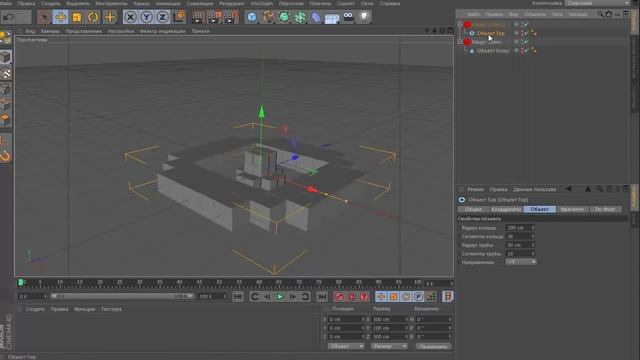Collapse the first red-dot parent object
640x360 pixels.
pyautogui.click(x=460, y=24)
